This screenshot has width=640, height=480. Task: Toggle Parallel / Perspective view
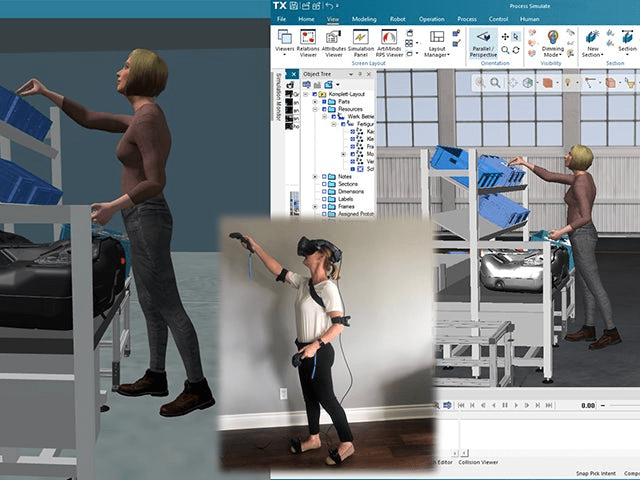pyautogui.click(x=483, y=43)
